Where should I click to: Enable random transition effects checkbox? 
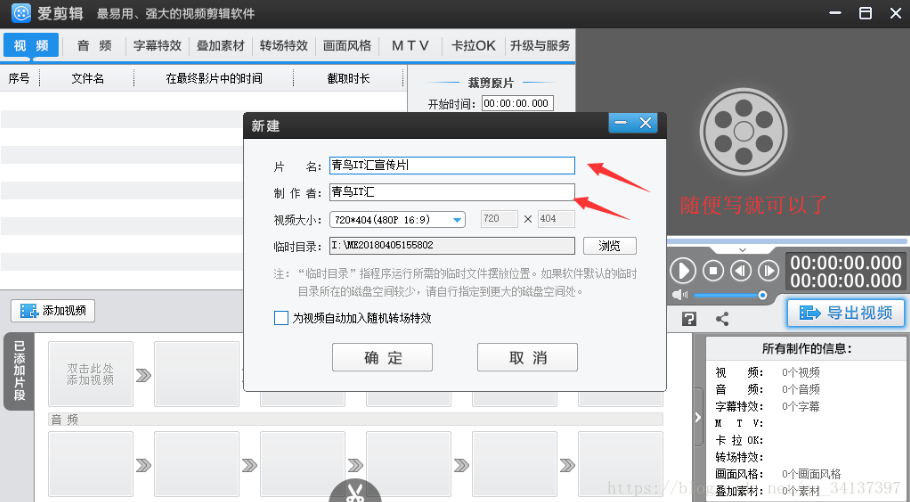tap(281, 318)
